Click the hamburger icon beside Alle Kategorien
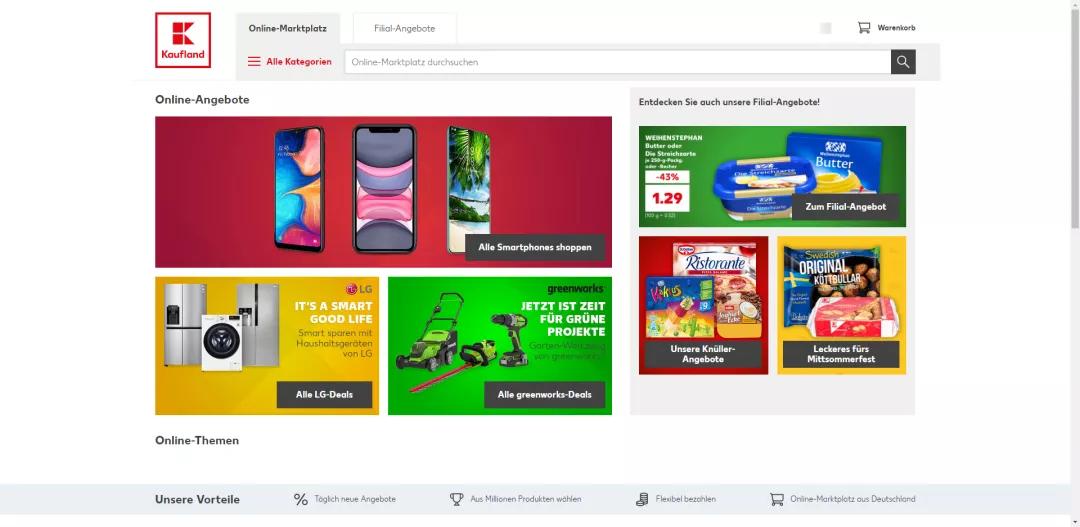1080x527 pixels. [x=254, y=61]
